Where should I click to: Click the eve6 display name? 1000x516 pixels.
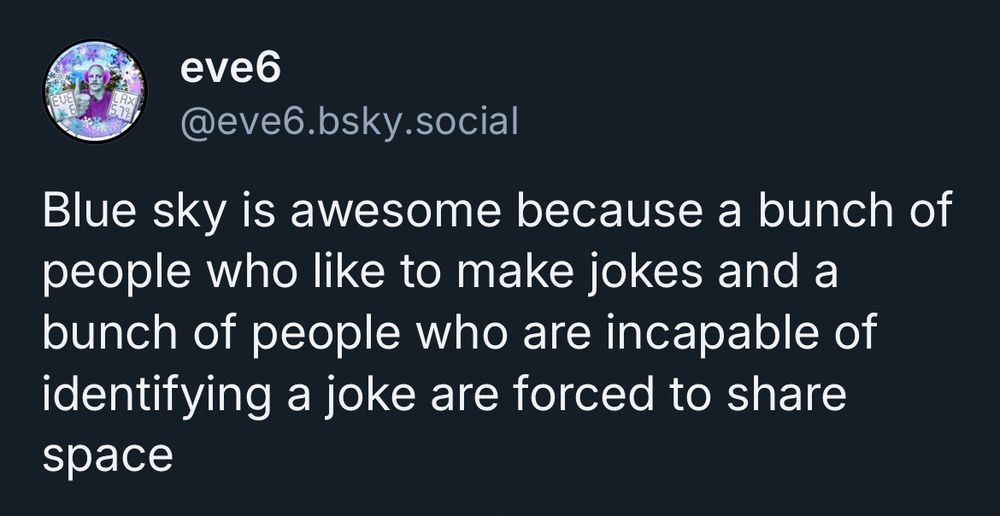230,68
